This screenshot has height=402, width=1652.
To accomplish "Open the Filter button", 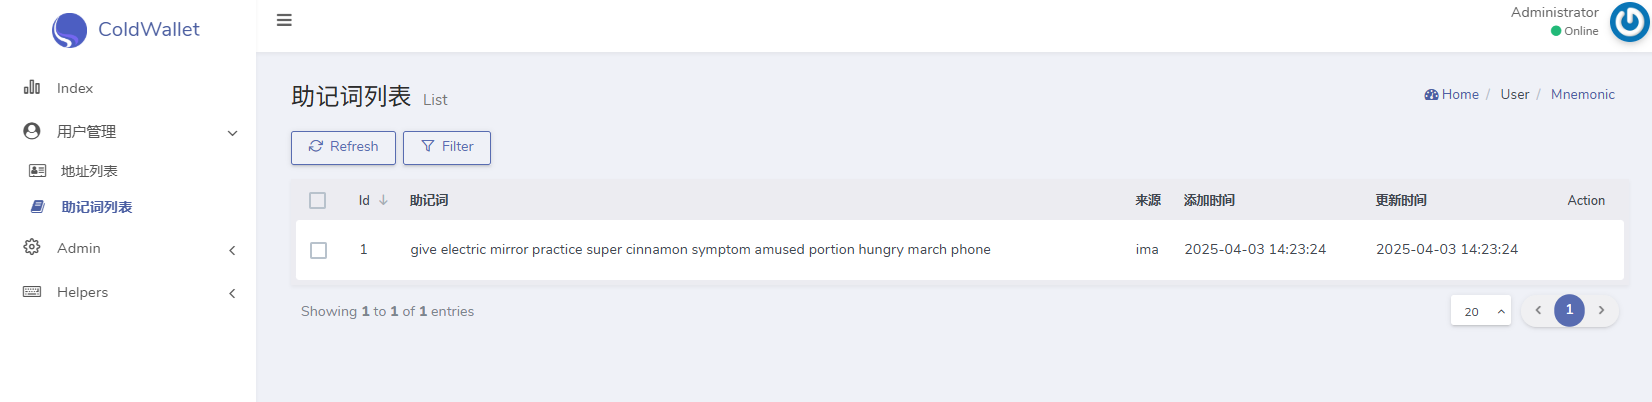I will point(447,147).
